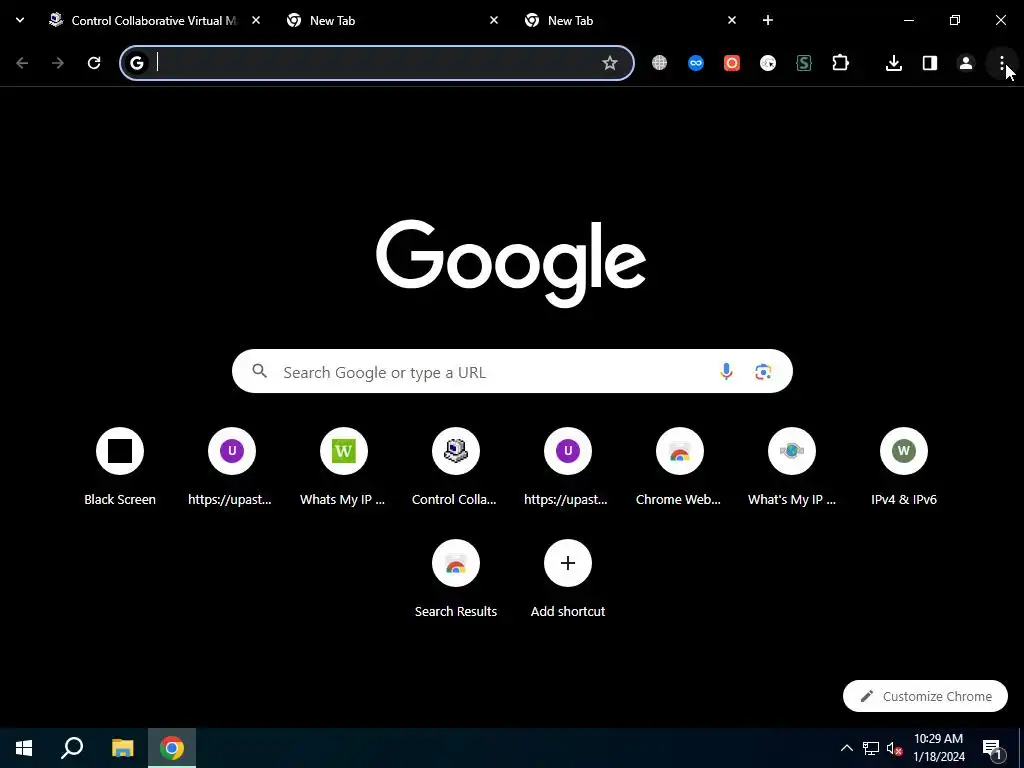This screenshot has width=1024, height=768.
Task: Minimize the Chrome window
Action: (x=908, y=20)
